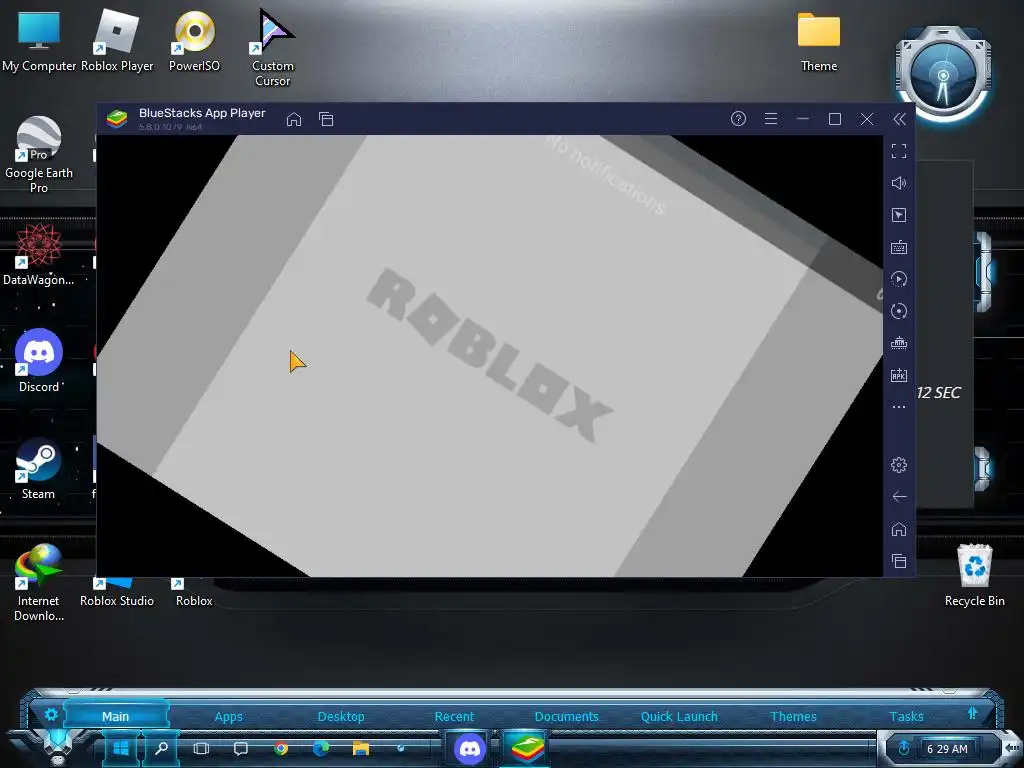Select PowerISO desktop shortcut
This screenshot has width=1024, height=768.
tap(194, 40)
